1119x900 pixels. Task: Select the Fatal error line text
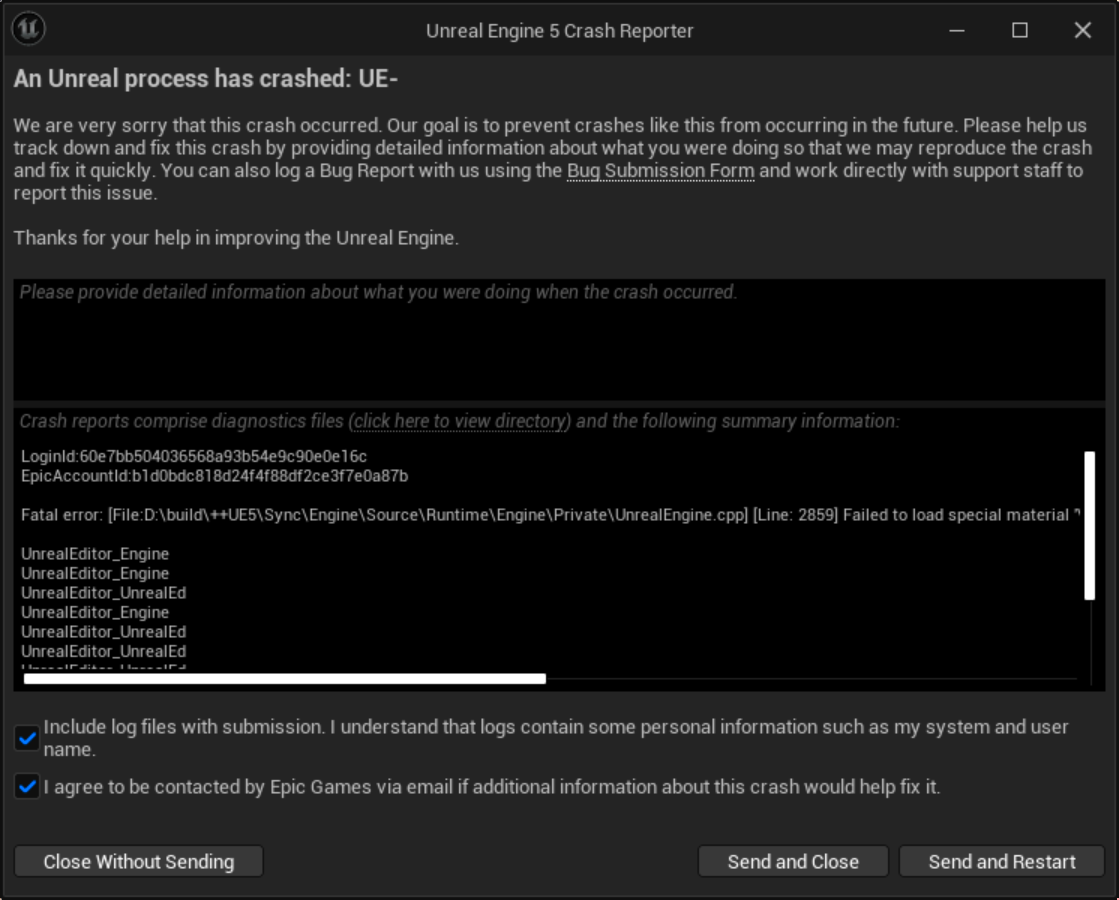point(550,515)
